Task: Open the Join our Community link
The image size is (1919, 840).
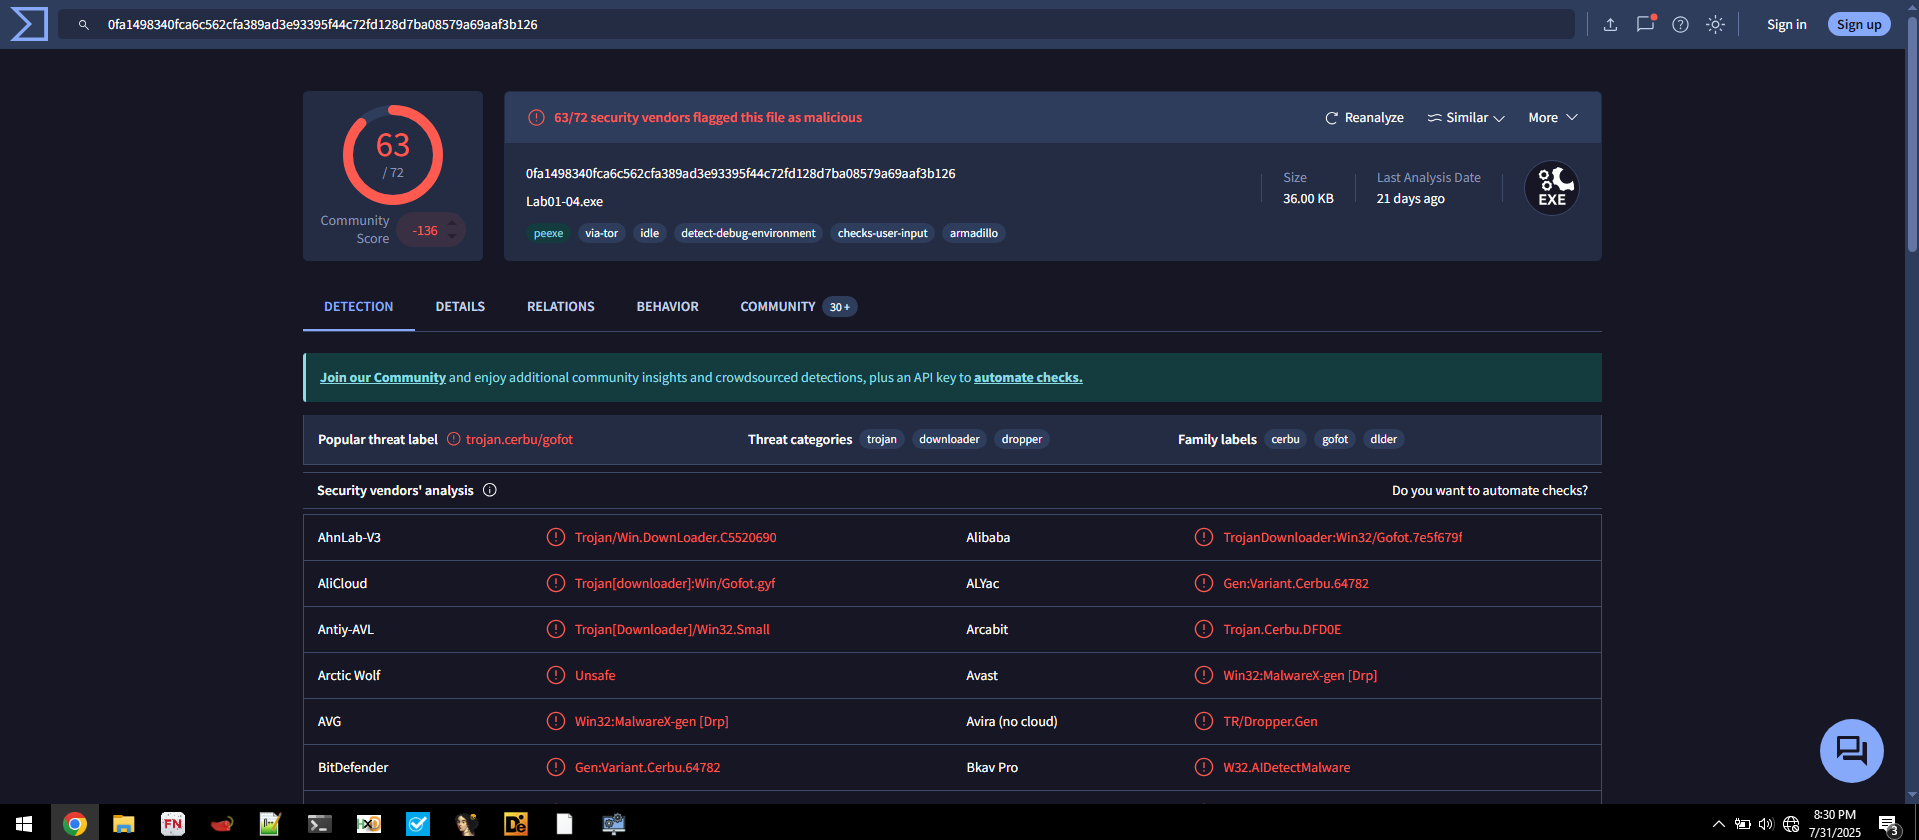Action: [383, 378]
